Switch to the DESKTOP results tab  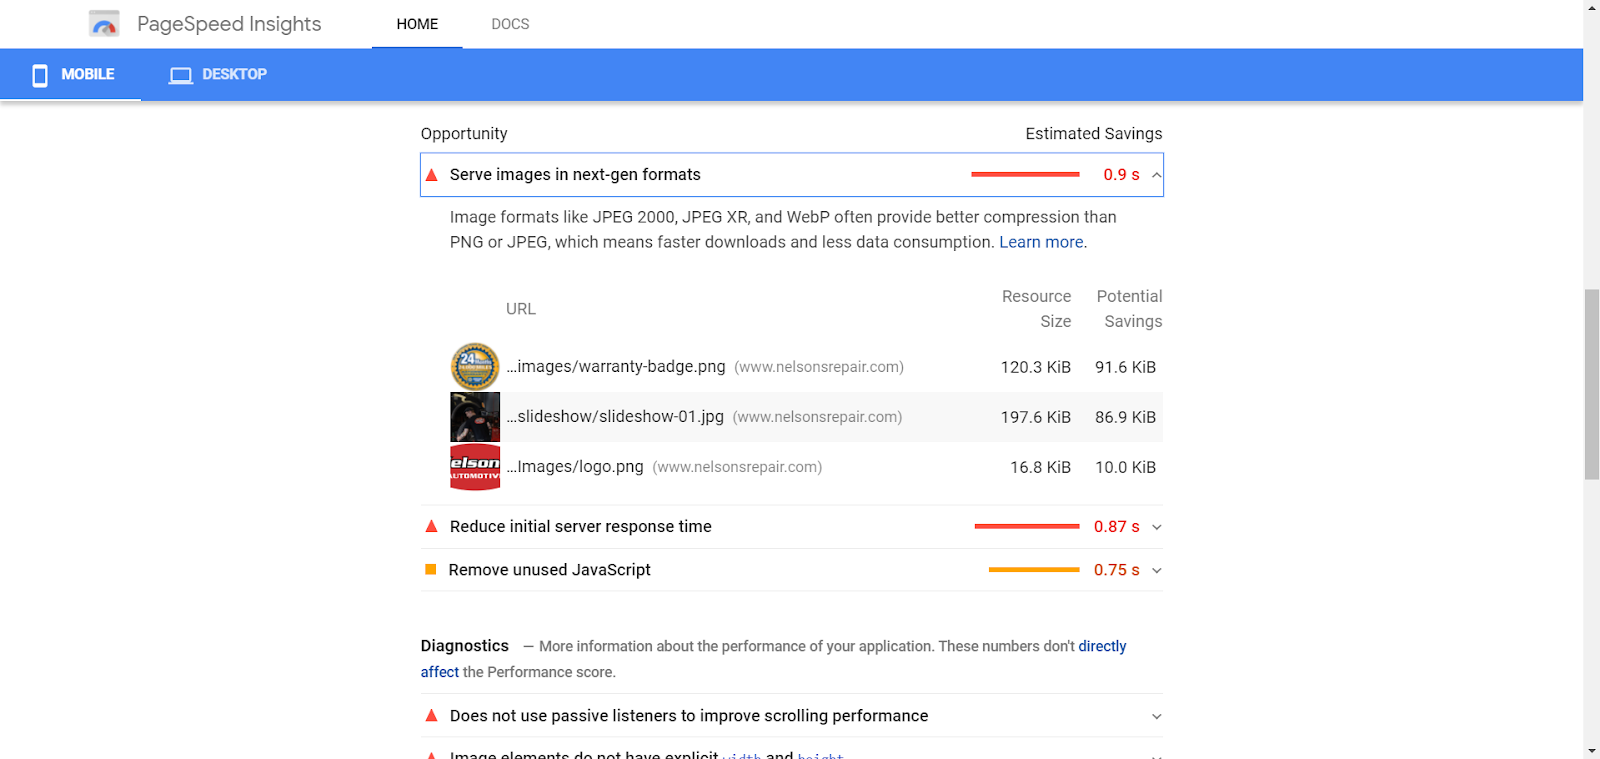point(233,75)
